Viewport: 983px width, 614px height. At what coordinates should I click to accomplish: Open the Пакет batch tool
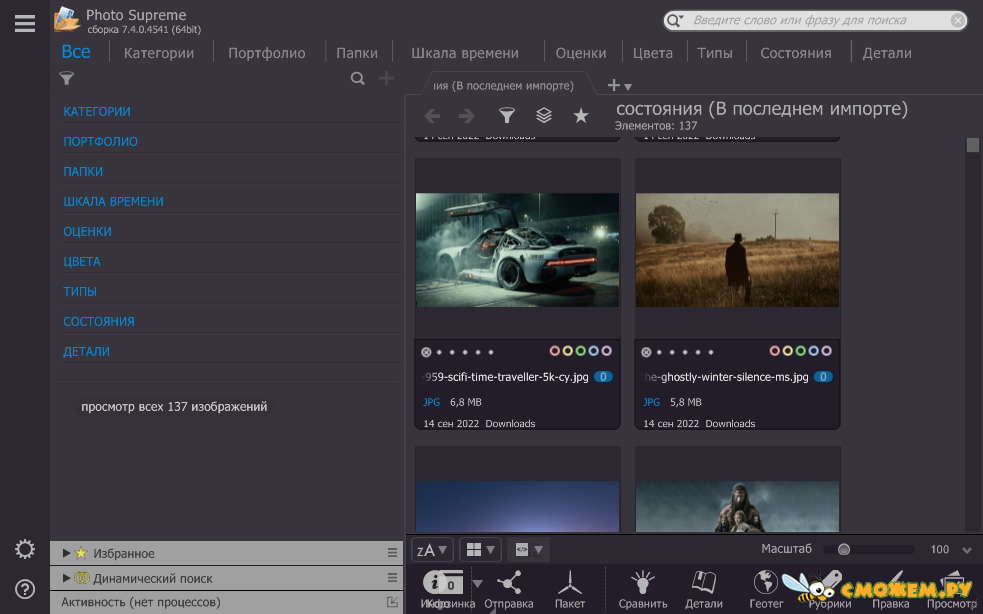point(570,590)
